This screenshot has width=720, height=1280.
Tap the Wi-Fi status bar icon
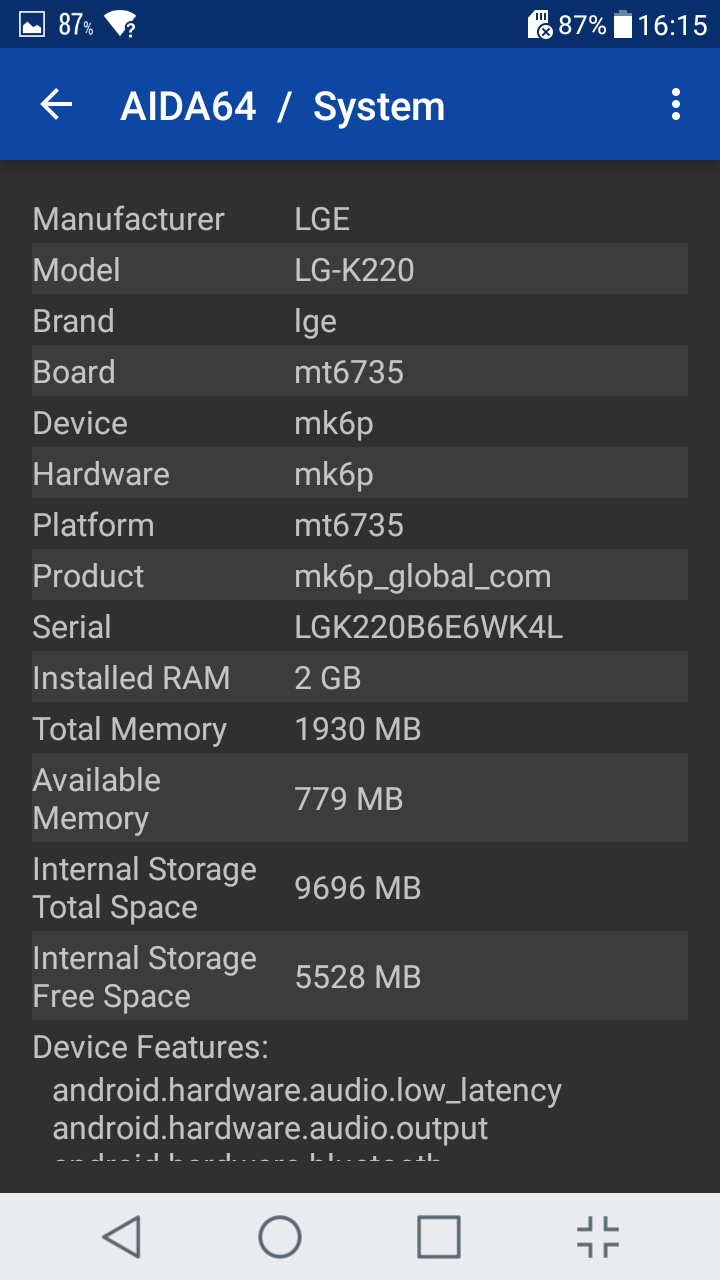click(x=120, y=24)
